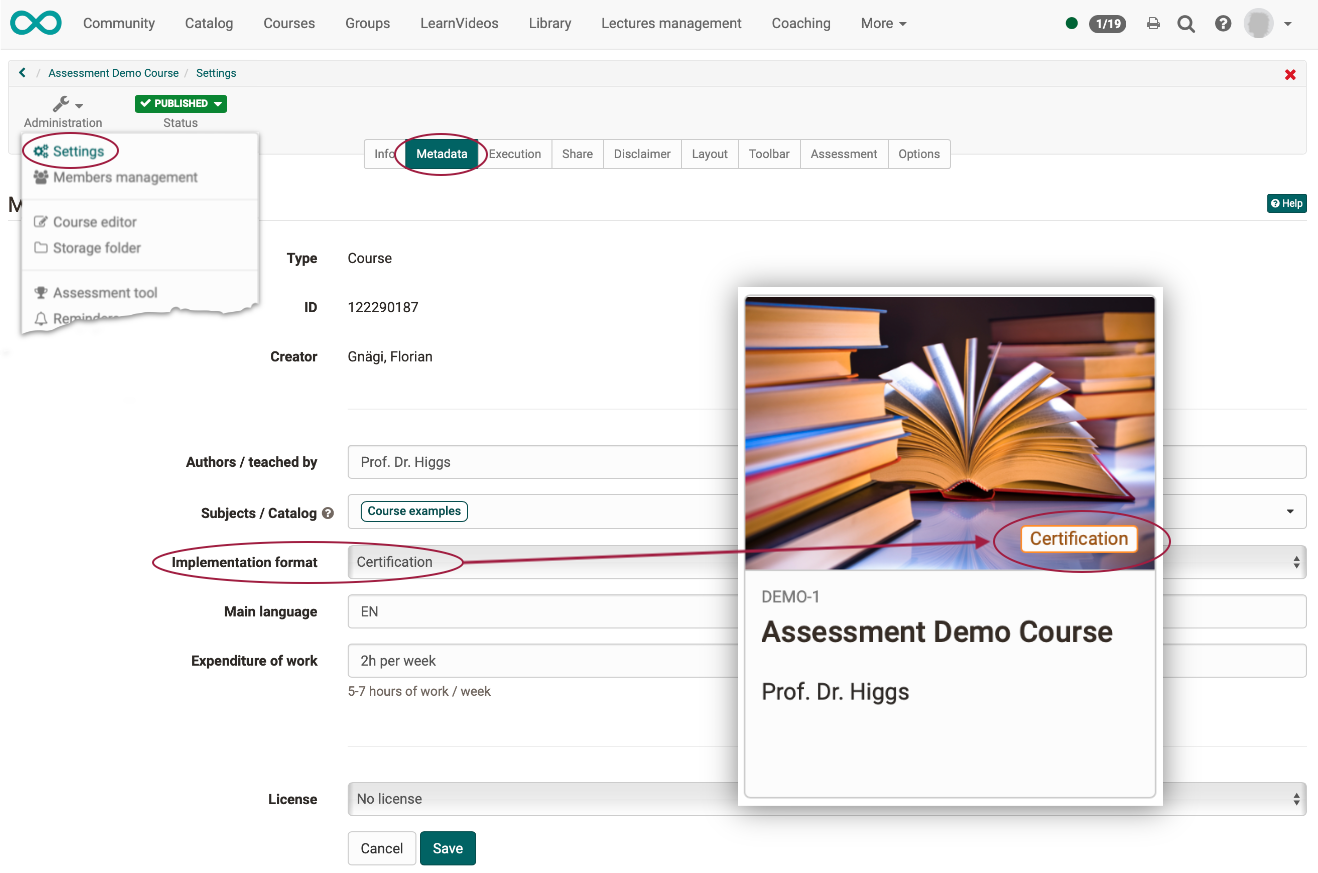Open the More menu in navigation
The image size is (1318, 873).
tap(883, 23)
